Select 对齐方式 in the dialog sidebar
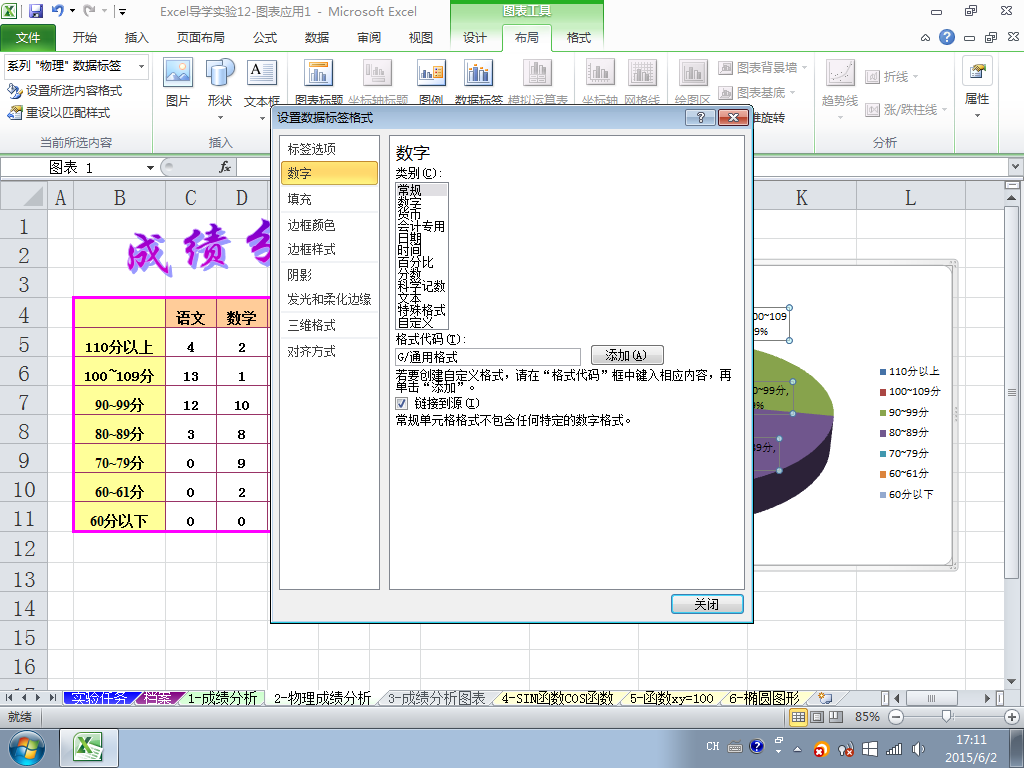 (329, 351)
